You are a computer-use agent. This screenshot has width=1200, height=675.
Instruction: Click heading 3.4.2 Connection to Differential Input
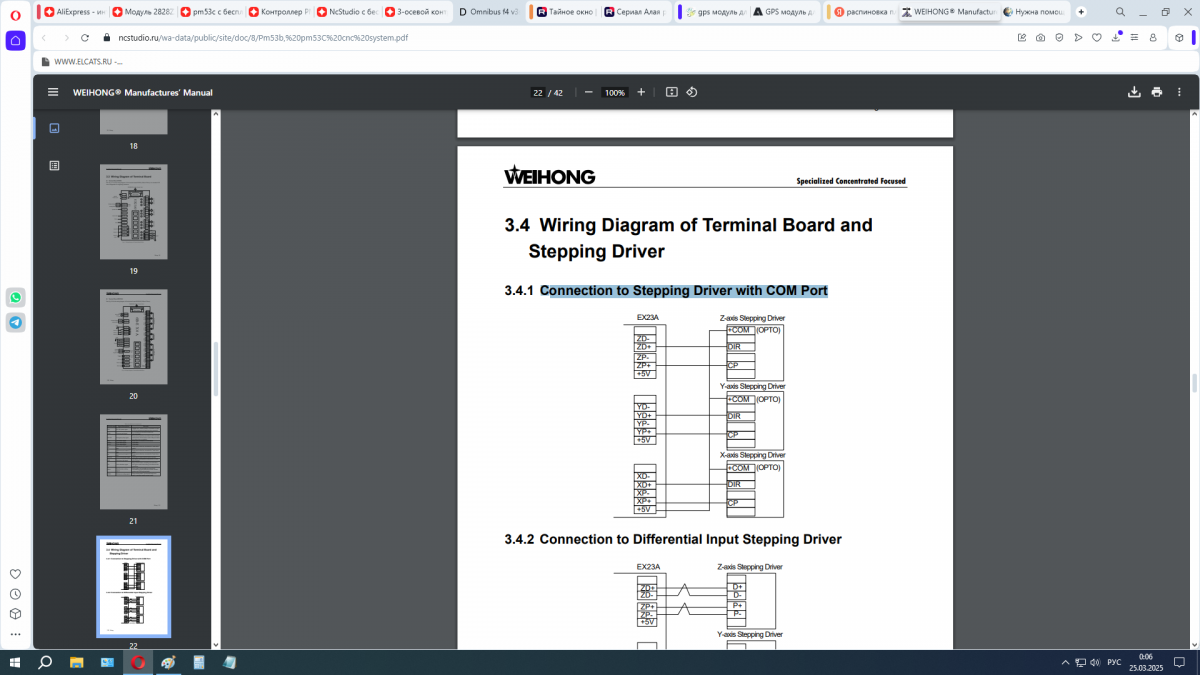pos(673,539)
